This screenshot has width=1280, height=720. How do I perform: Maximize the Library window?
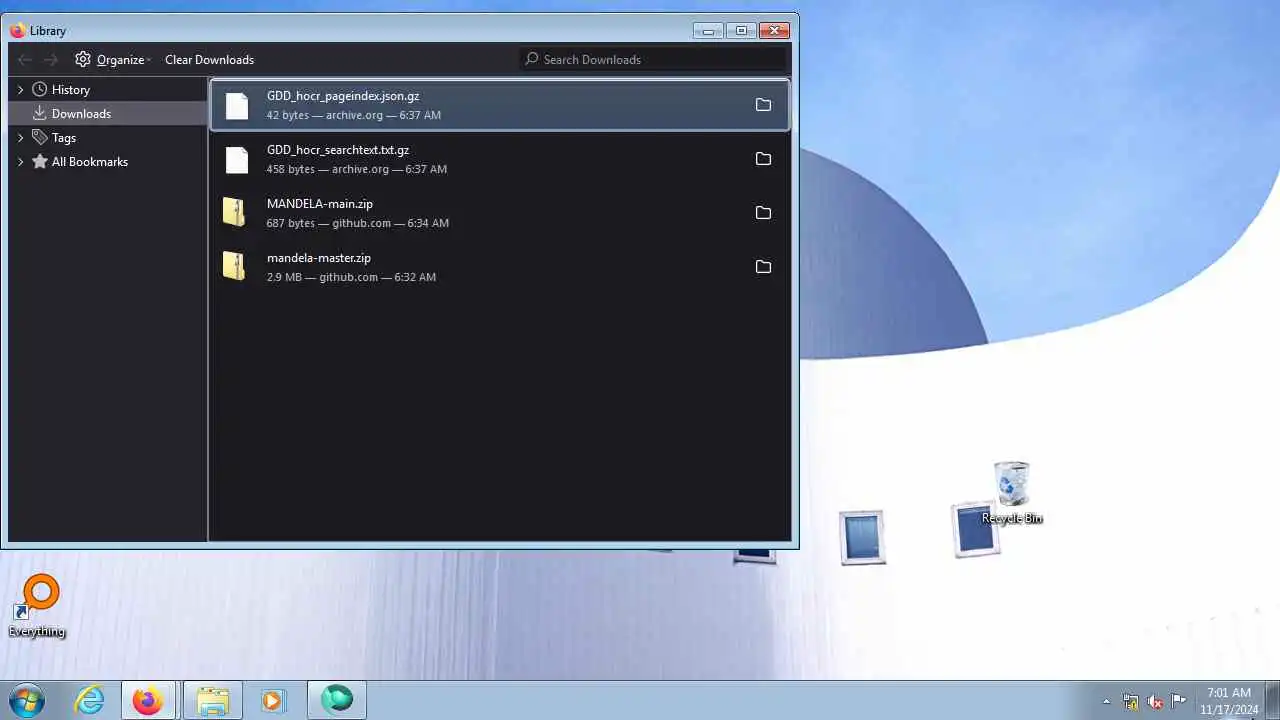(741, 30)
